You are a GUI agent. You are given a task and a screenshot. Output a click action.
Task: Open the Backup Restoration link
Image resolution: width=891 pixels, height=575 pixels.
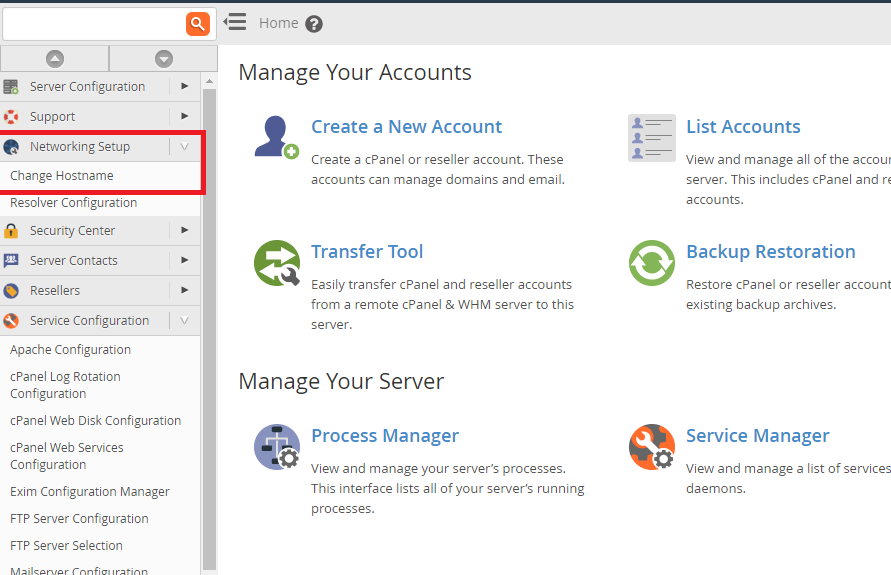[x=771, y=251]
